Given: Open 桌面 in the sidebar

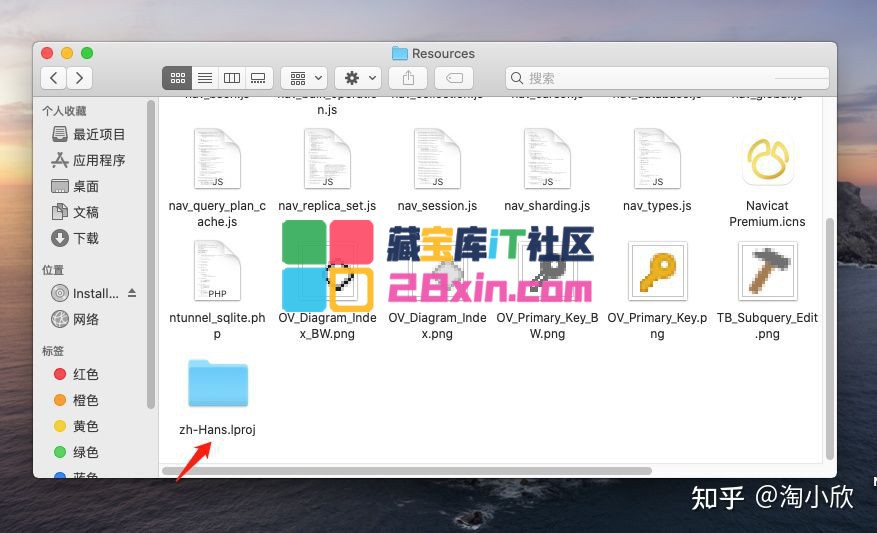Looking at the screenshot, I should (x=76, y=186).
